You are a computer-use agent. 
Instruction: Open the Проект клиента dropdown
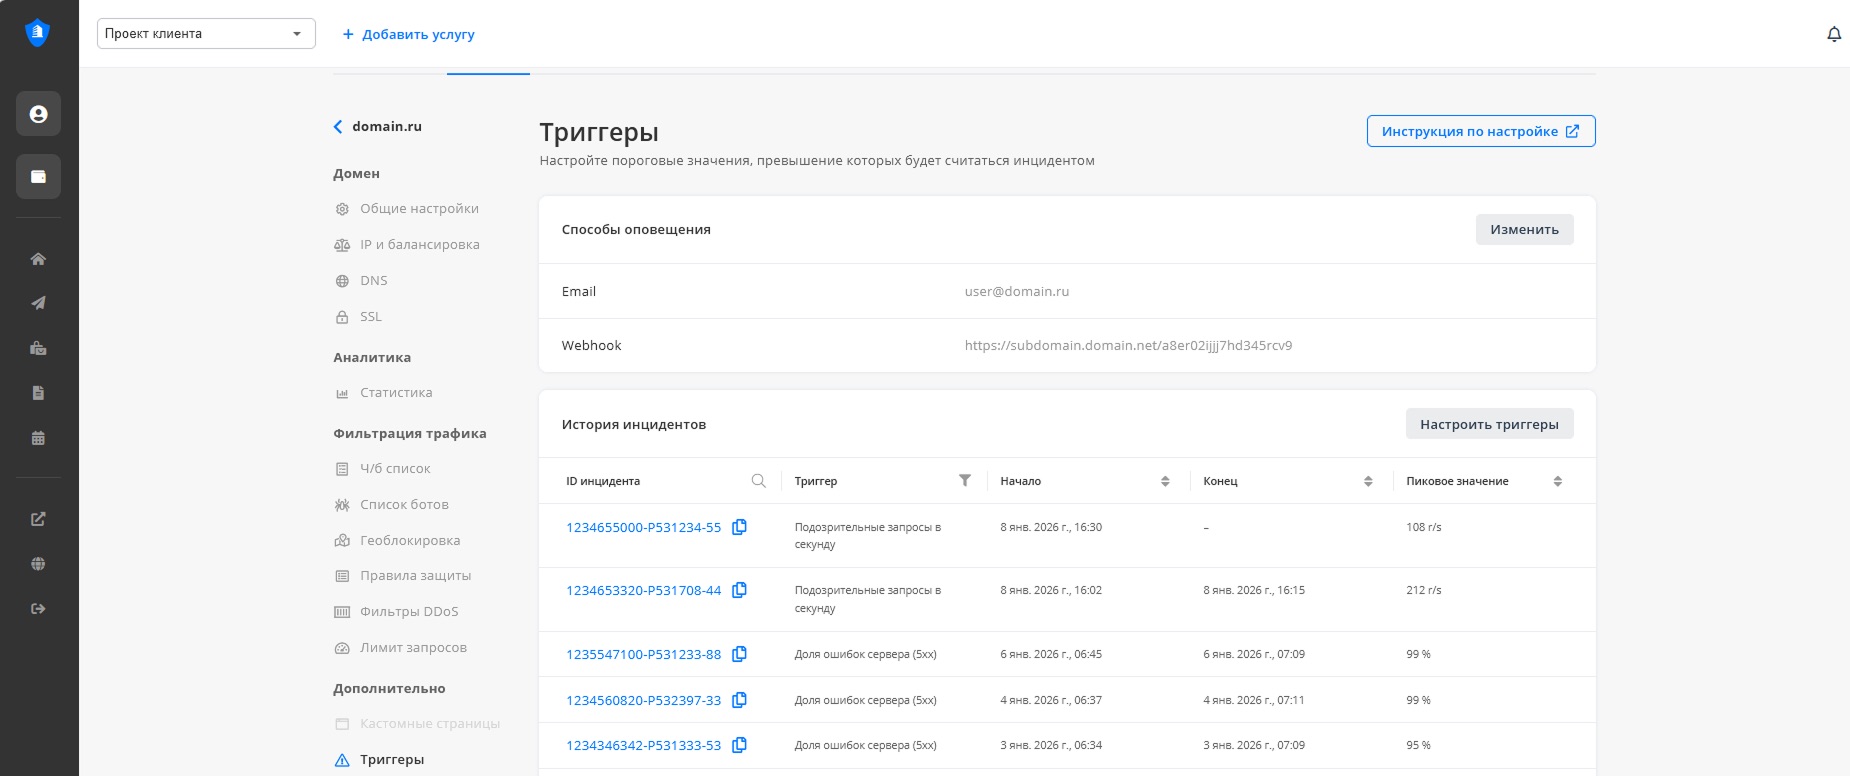click(x=206, y=34)
